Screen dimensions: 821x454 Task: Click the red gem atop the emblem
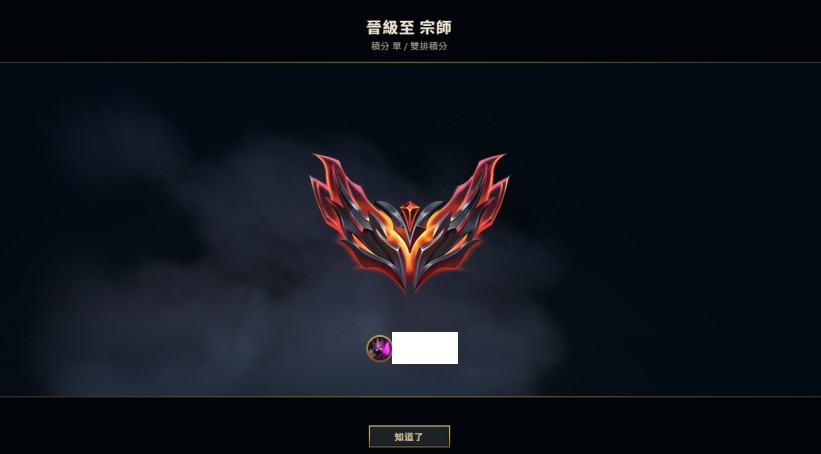coord(409,211)
